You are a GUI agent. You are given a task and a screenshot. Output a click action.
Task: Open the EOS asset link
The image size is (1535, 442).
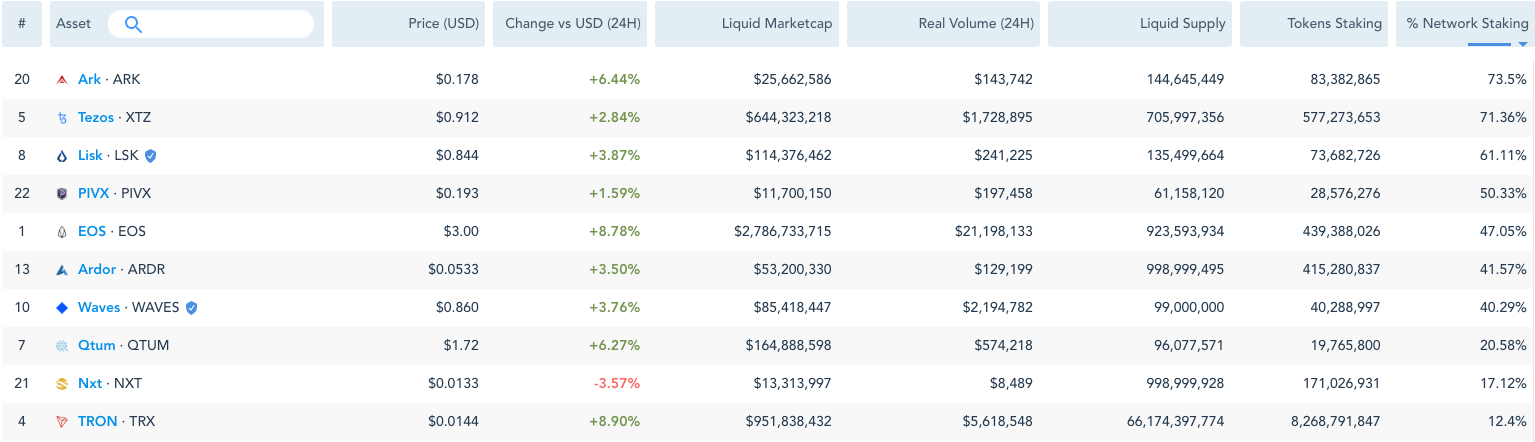coord(92,231)
